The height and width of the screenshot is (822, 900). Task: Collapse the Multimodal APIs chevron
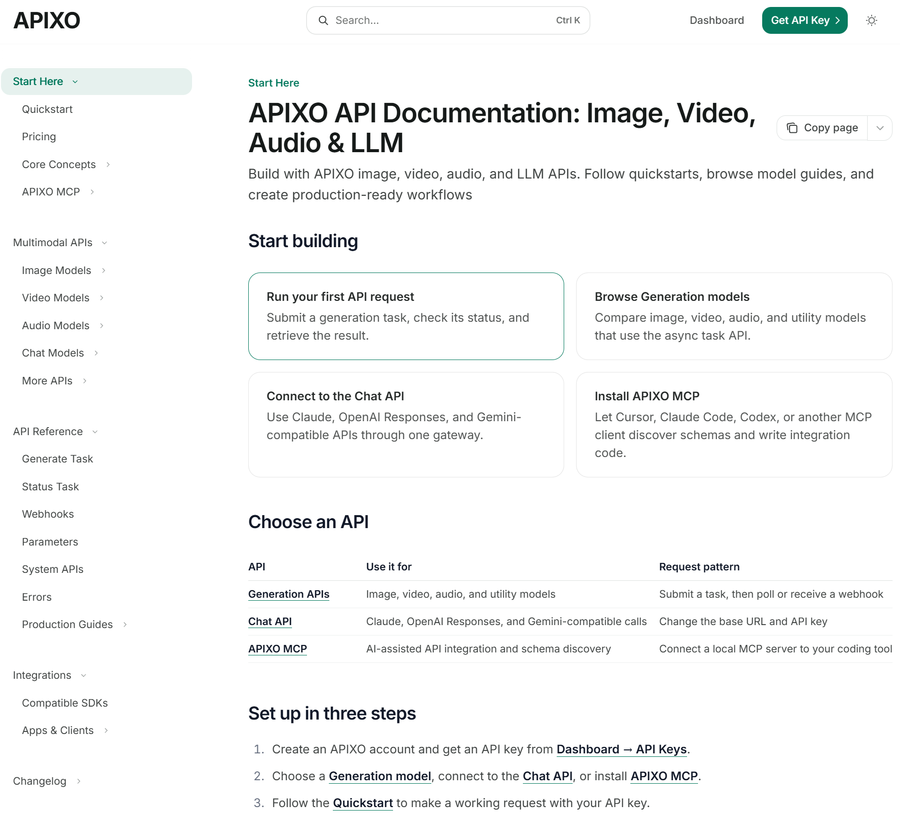(x=104, y=243)
